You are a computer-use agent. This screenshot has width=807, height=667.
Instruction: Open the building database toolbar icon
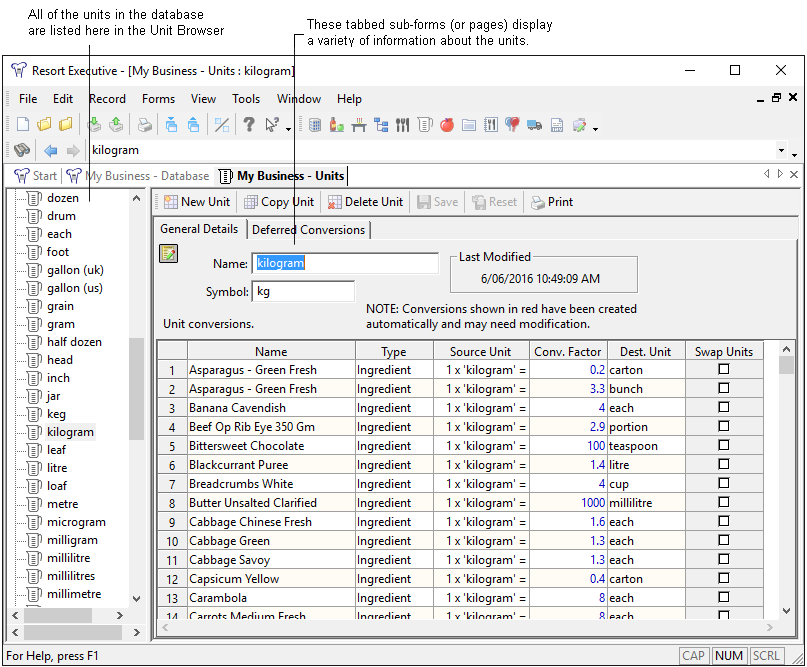314,125
